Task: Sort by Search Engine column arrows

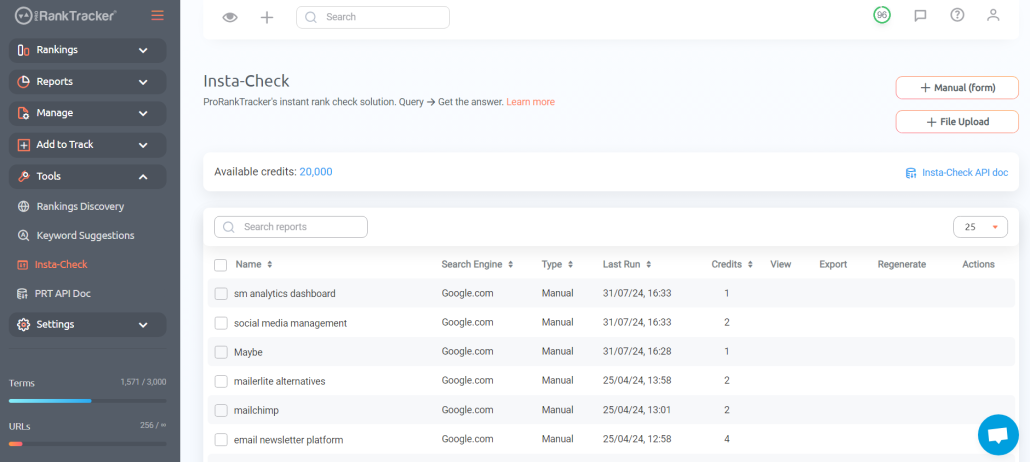Action: pyautogui.click(x=510, y=264)
